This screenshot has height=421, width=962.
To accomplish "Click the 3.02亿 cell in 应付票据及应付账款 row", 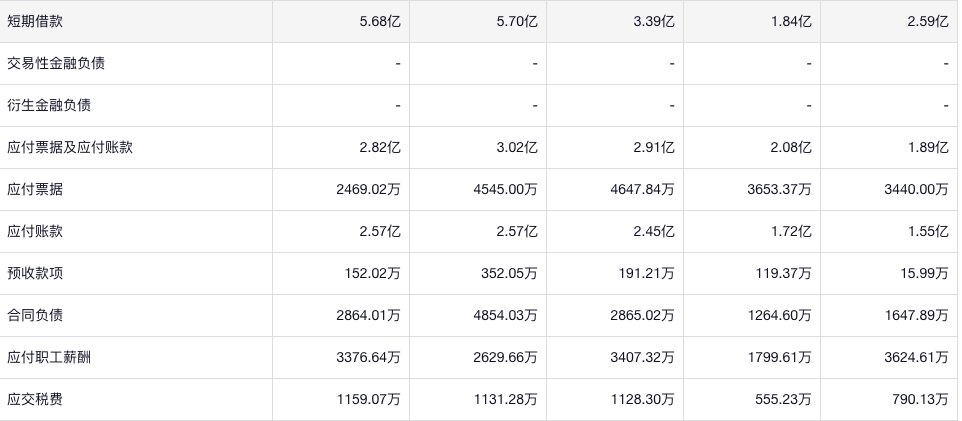I will click(517, 147).
